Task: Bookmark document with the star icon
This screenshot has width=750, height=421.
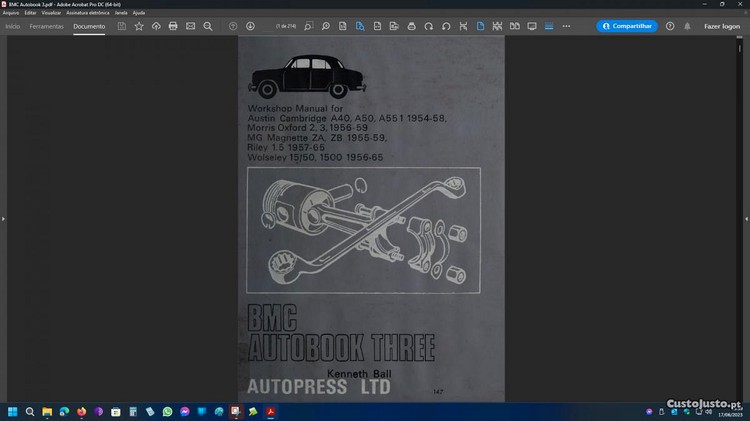Action: [139, 26]
